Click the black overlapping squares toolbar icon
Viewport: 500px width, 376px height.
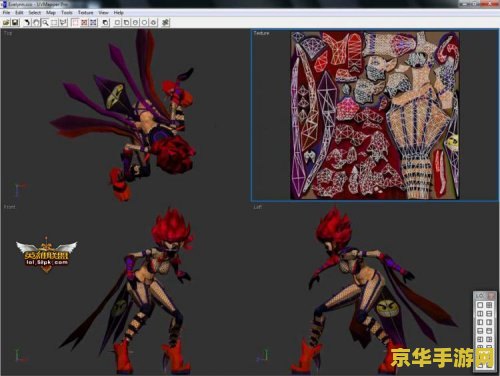pyautogui.click(x=105, y=23)
